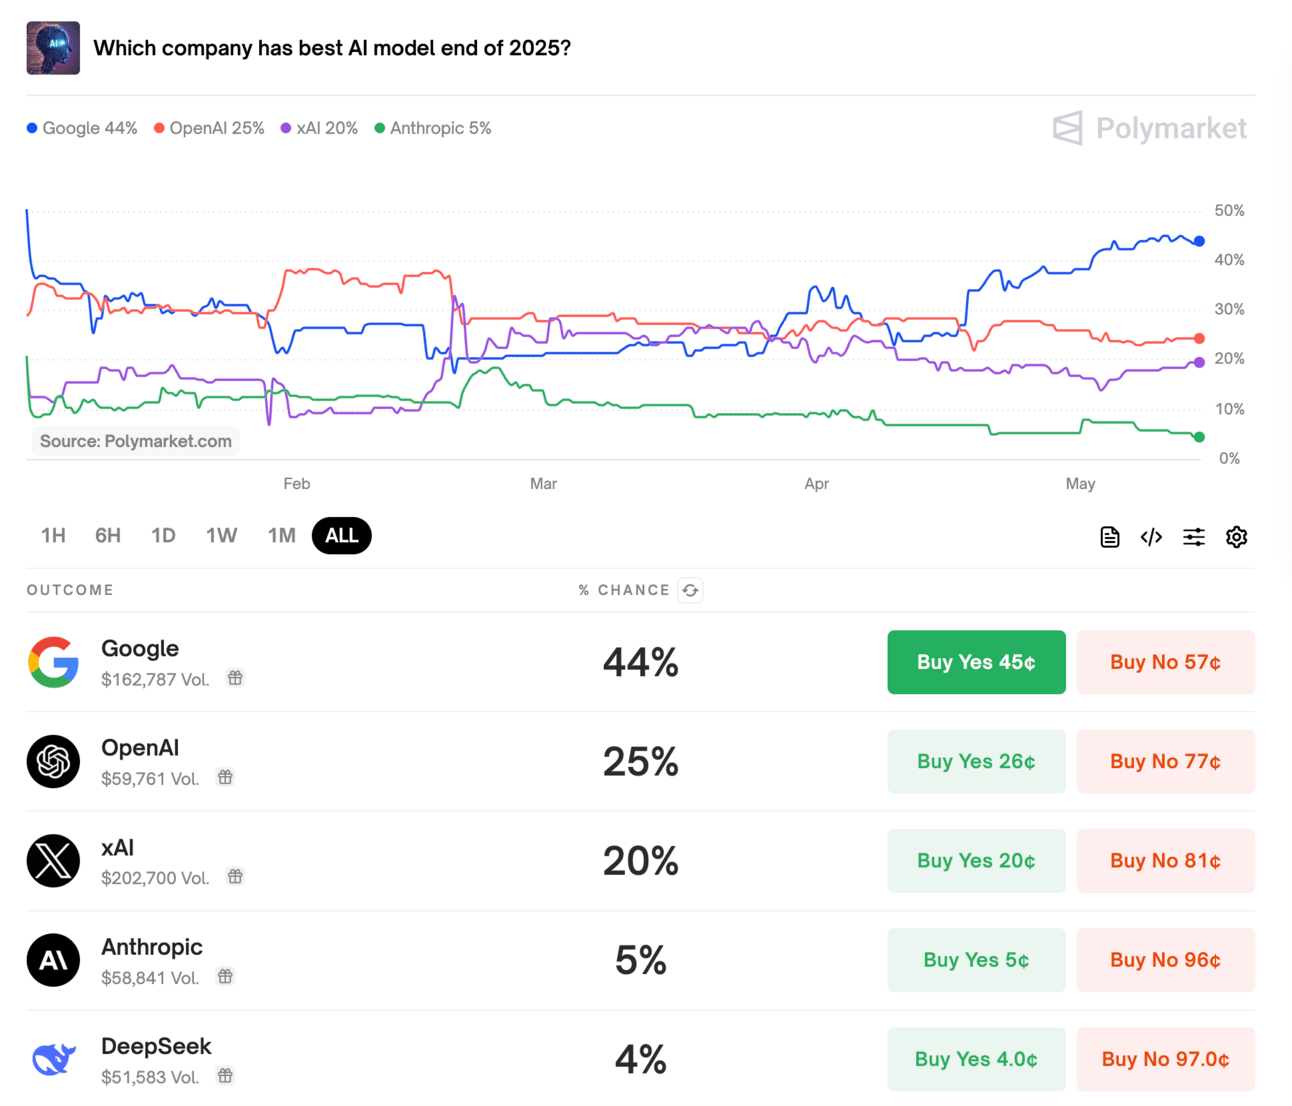
Task: Click the gift icon under Google
Action: pos(235,678)
